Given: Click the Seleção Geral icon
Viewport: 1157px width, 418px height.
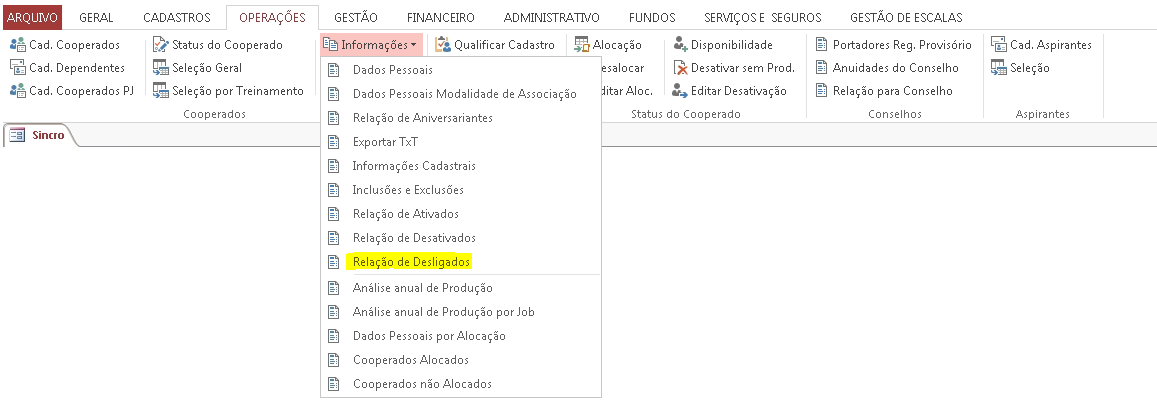Looking at the screenshot, I should [161, 68].
